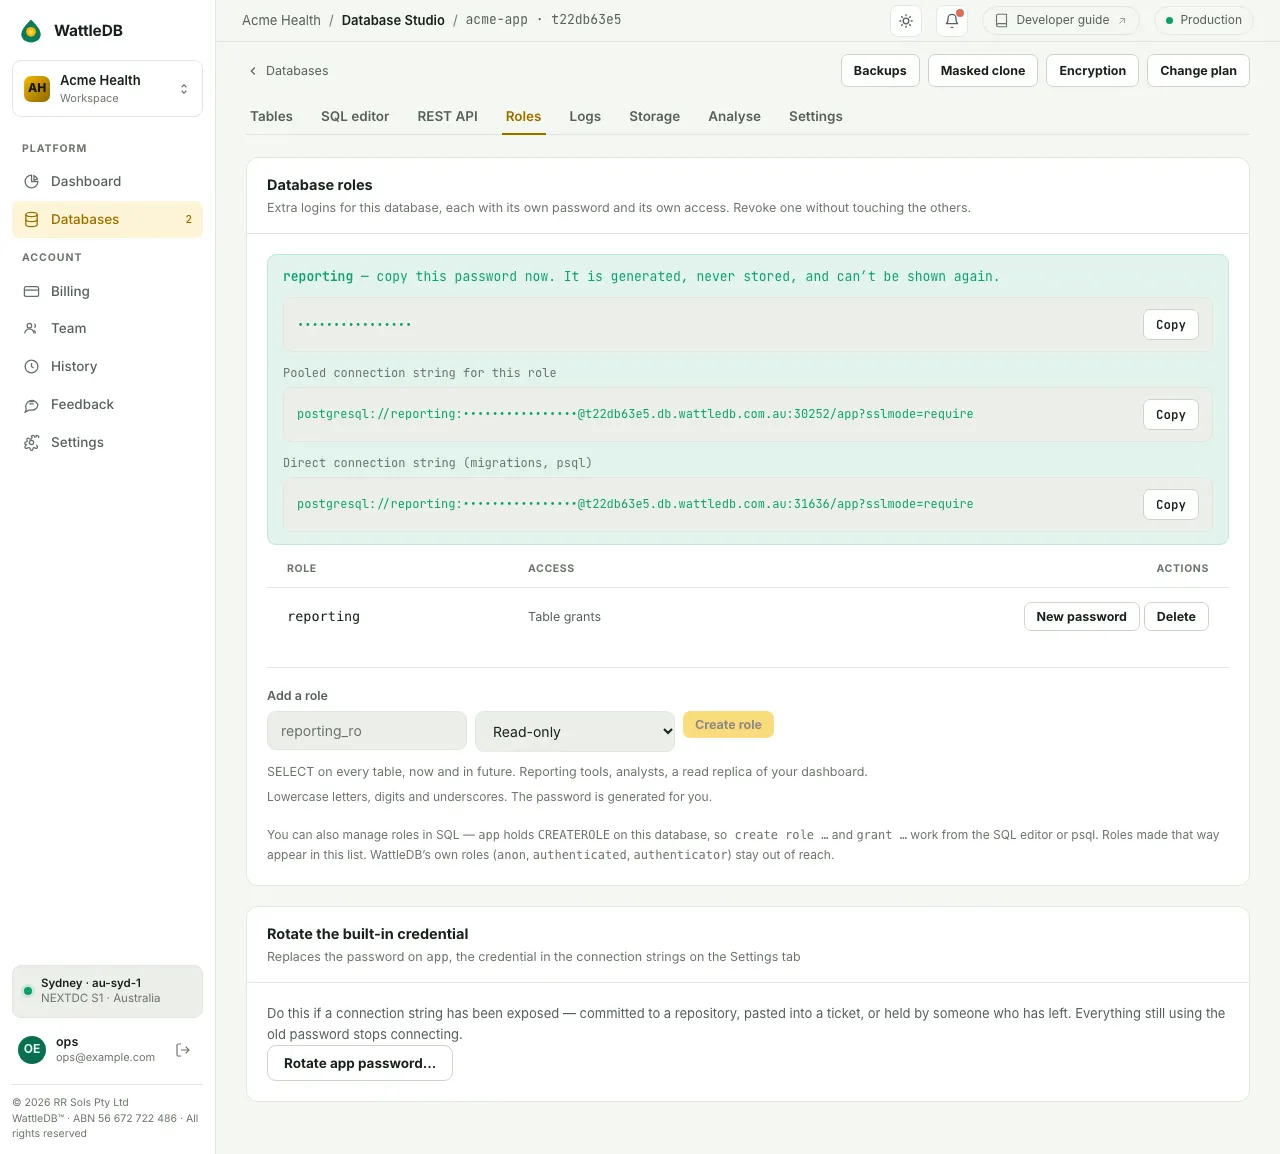The height and width of the screenshot is (1154, 1280).
Task: Switch to the Tables tab
Action: 271,116
